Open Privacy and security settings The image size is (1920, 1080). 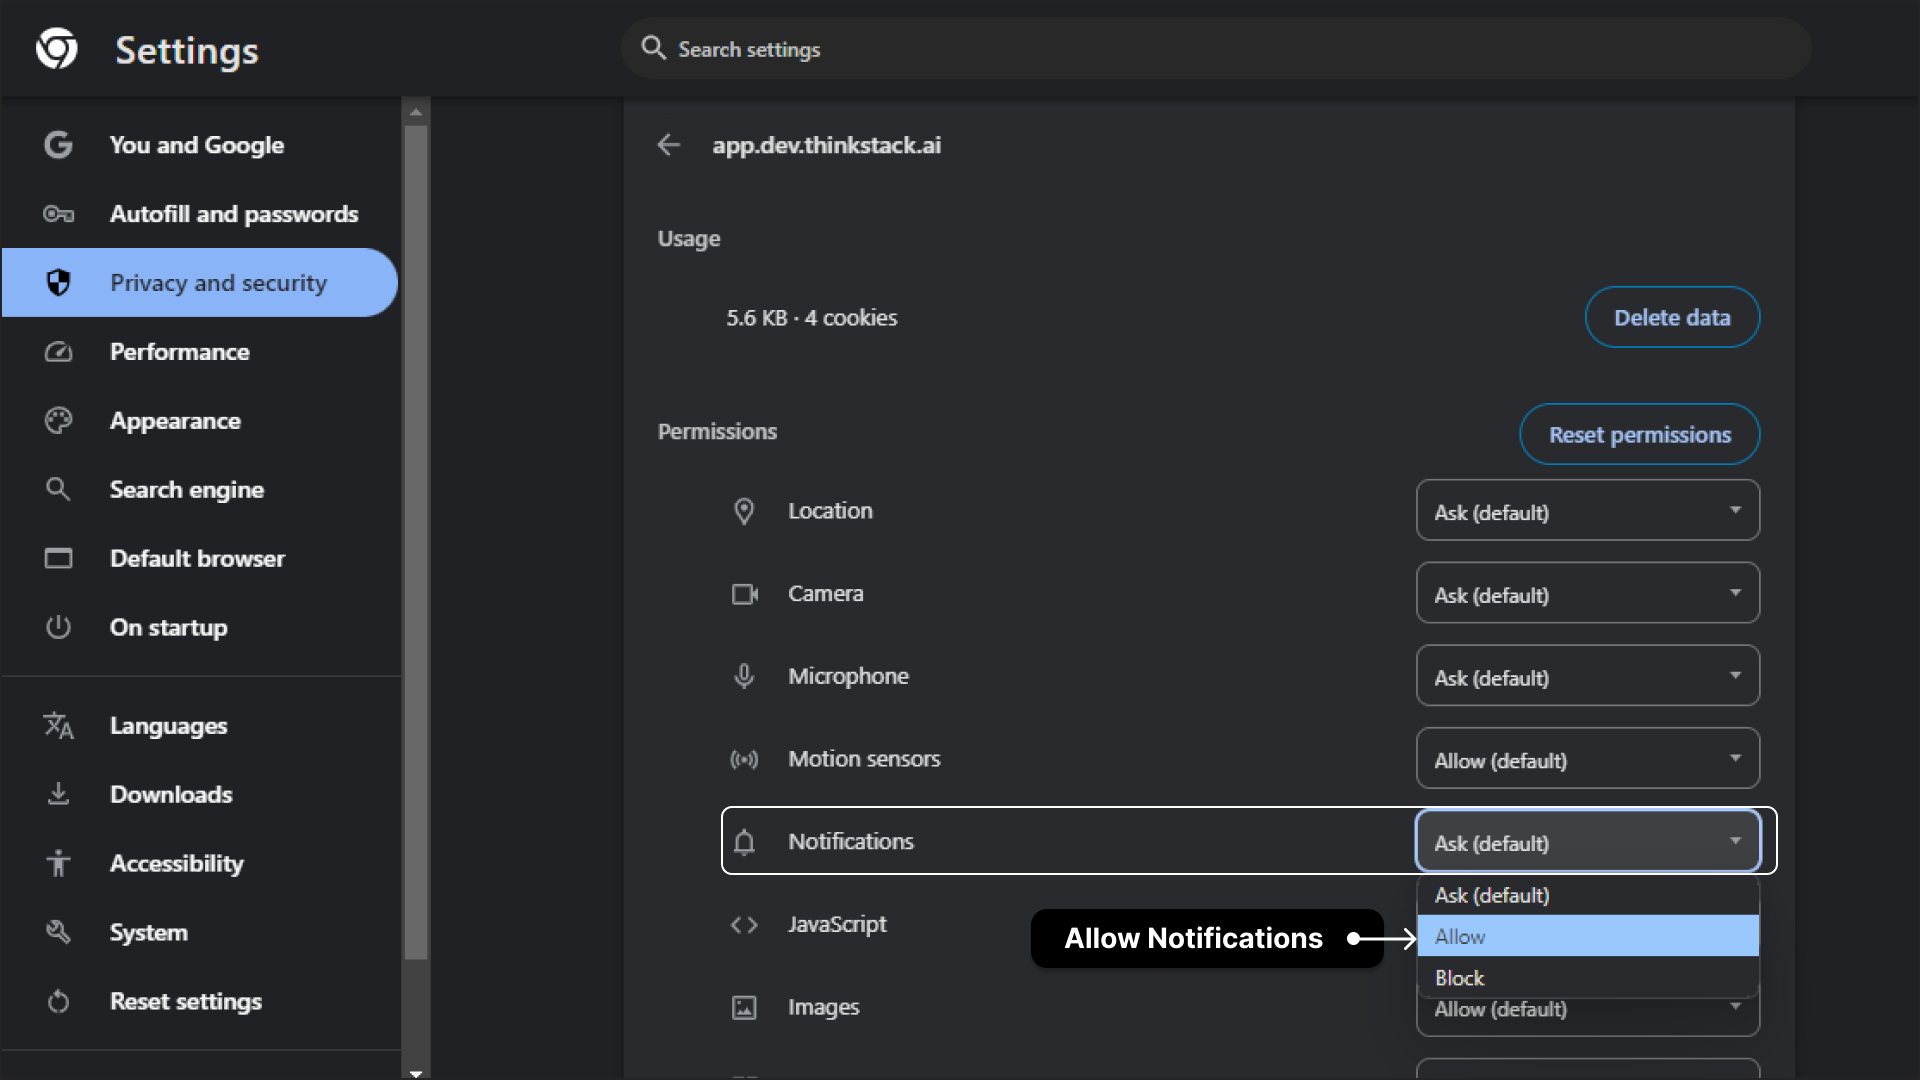click(200, 283)
